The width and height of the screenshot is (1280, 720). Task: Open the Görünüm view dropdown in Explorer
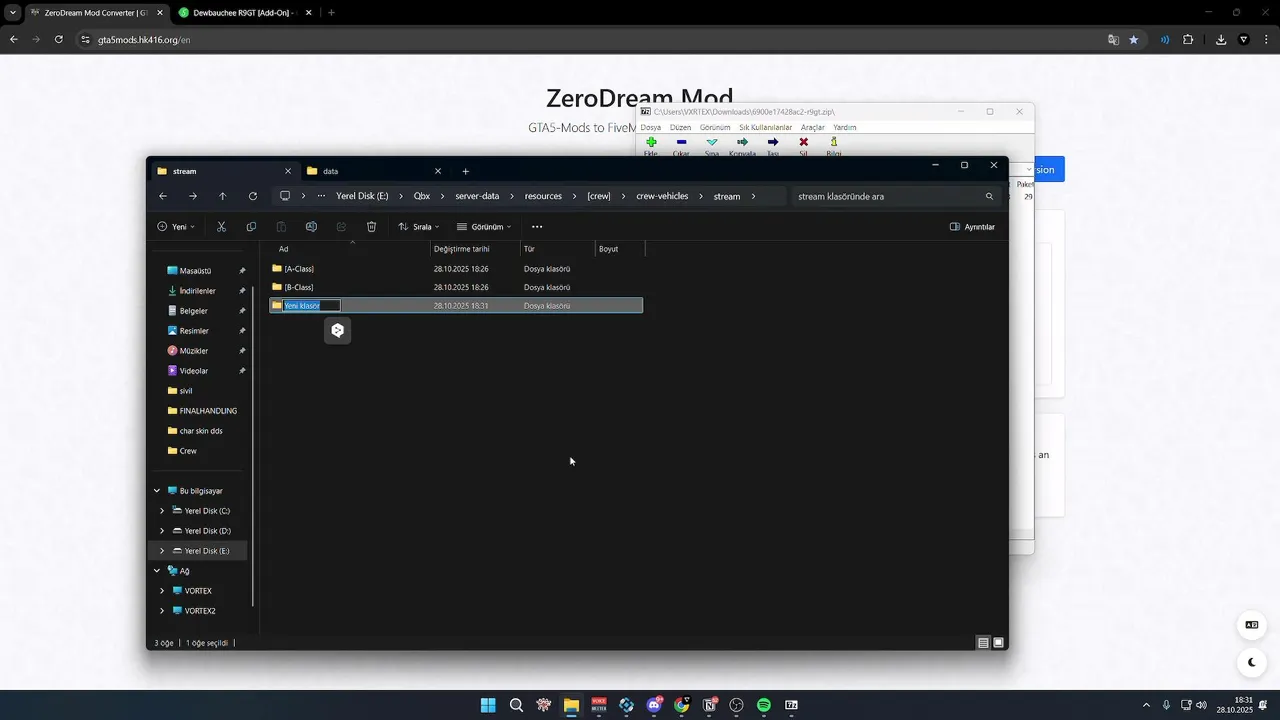click(484, 227)
